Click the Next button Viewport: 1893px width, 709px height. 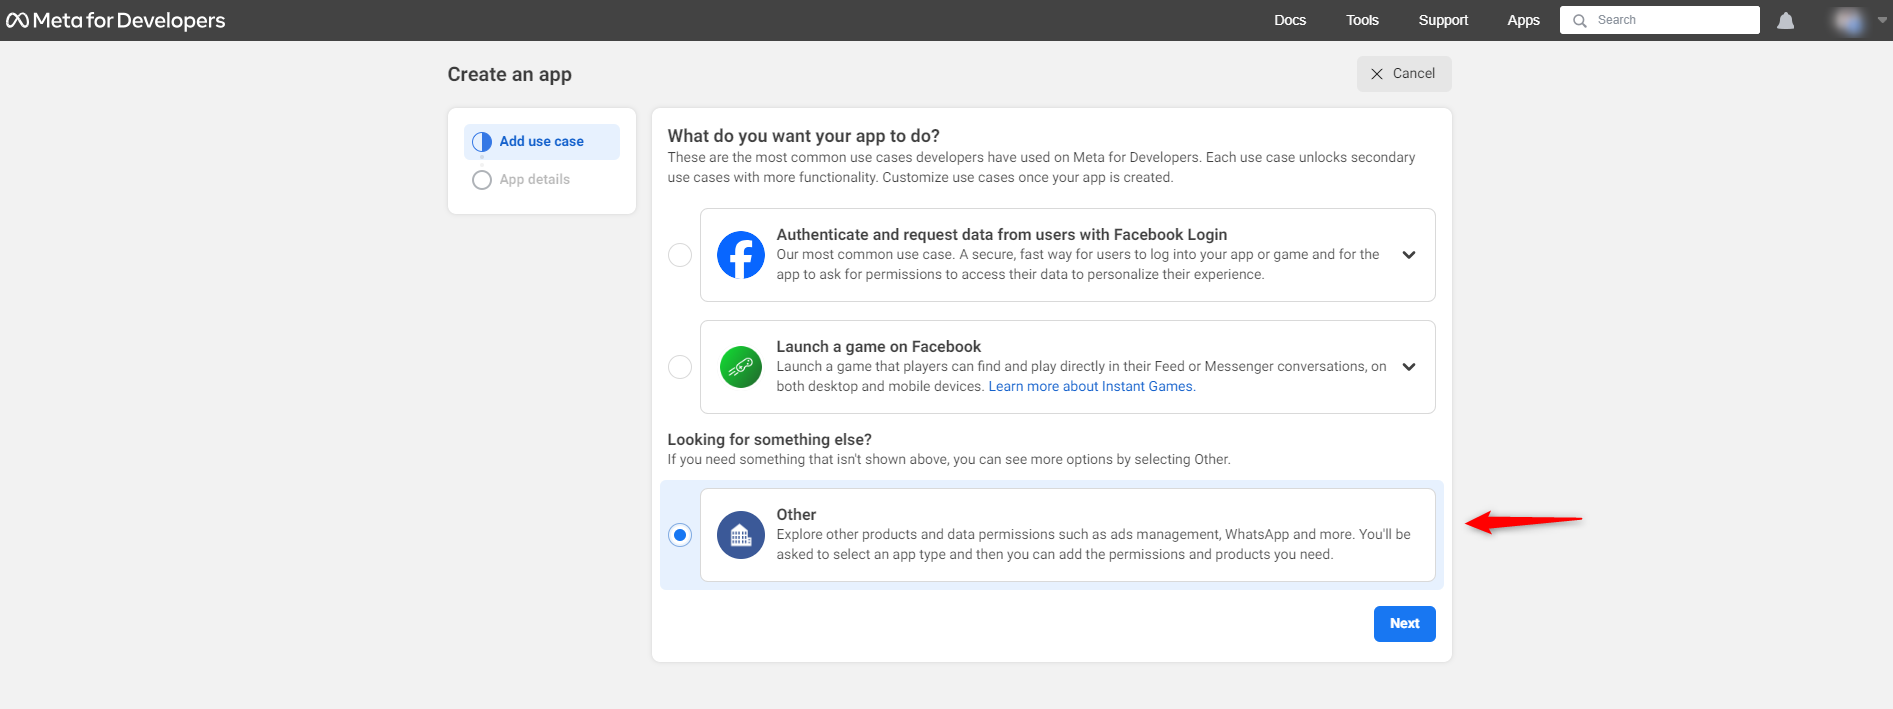coord(1404,624)
